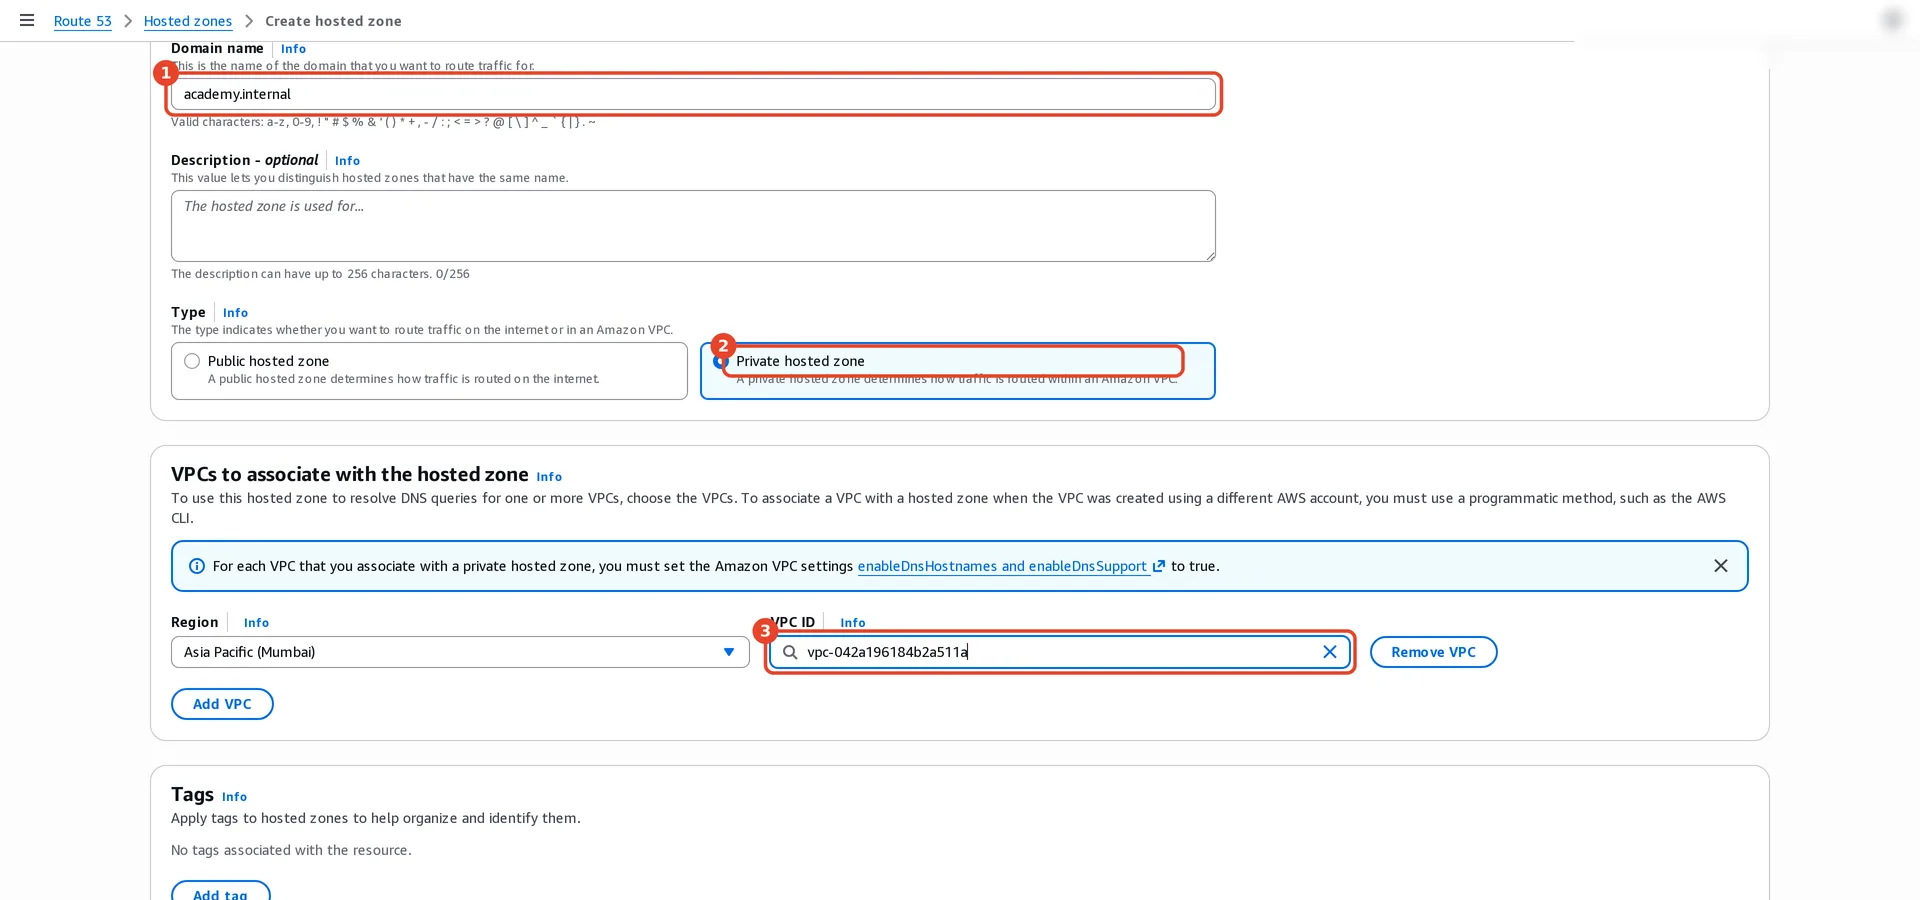Image resolution: width=1920 pixels, height=900 pixels.
Task: Dismiss the DNS settings info banner
Action: (x=1720, y=566)
